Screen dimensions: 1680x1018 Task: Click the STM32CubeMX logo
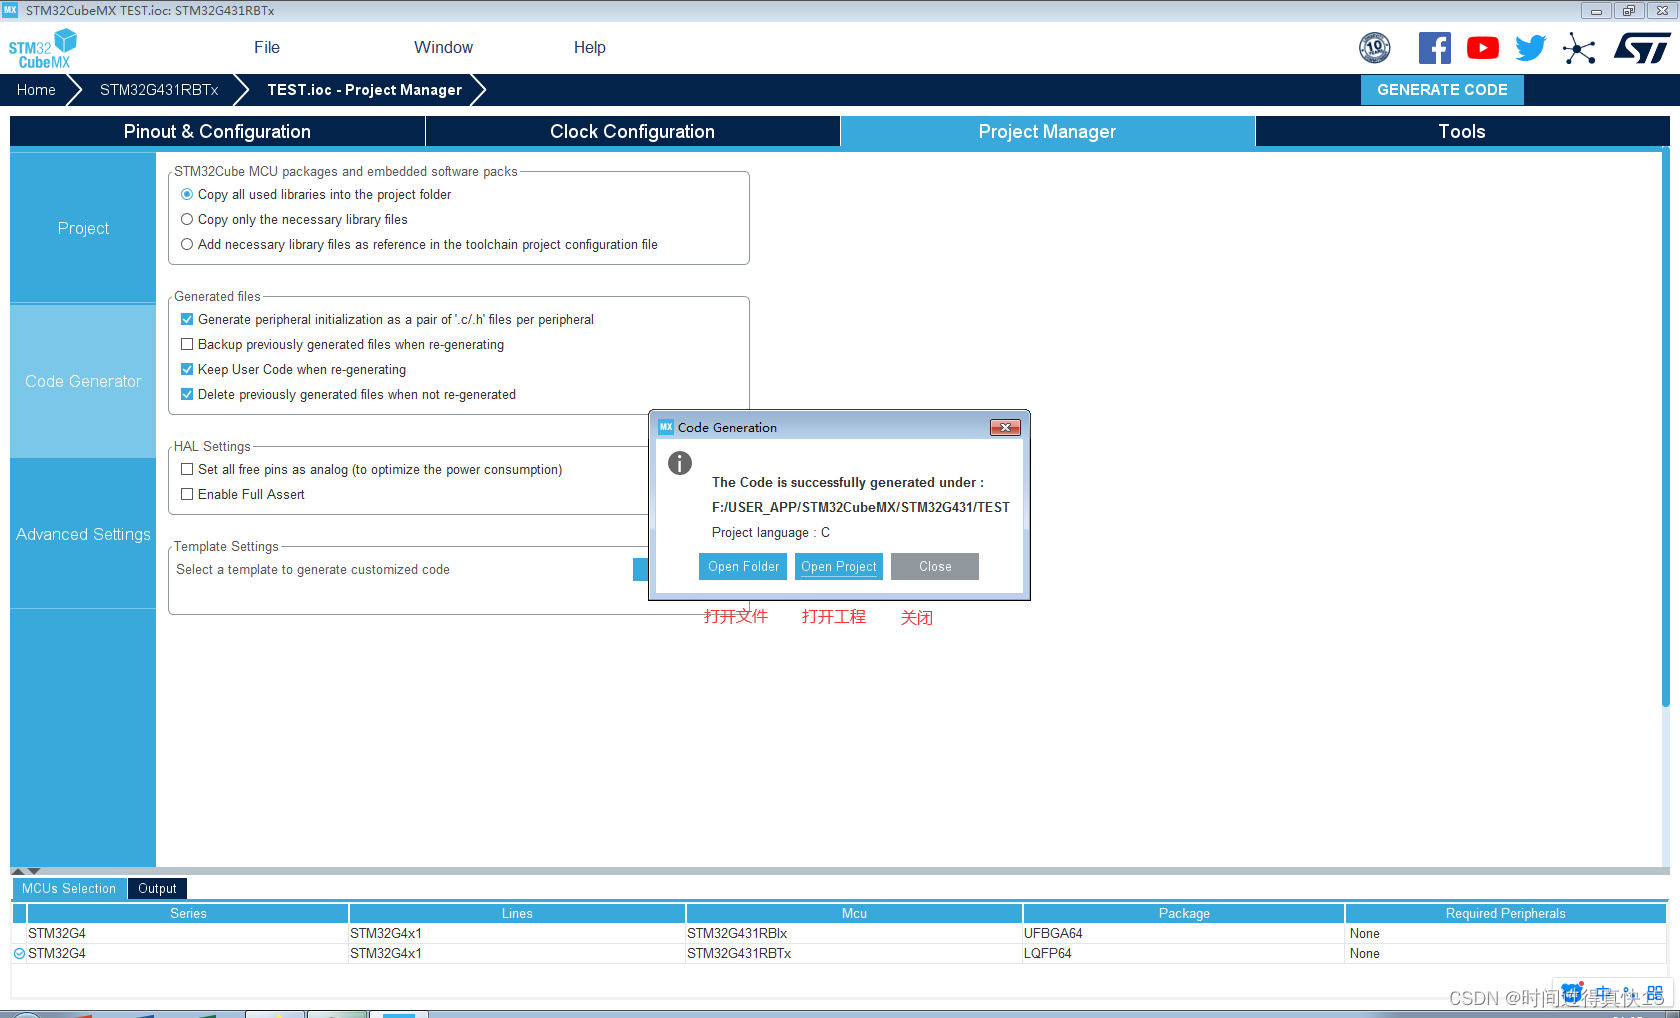point(42,48)
